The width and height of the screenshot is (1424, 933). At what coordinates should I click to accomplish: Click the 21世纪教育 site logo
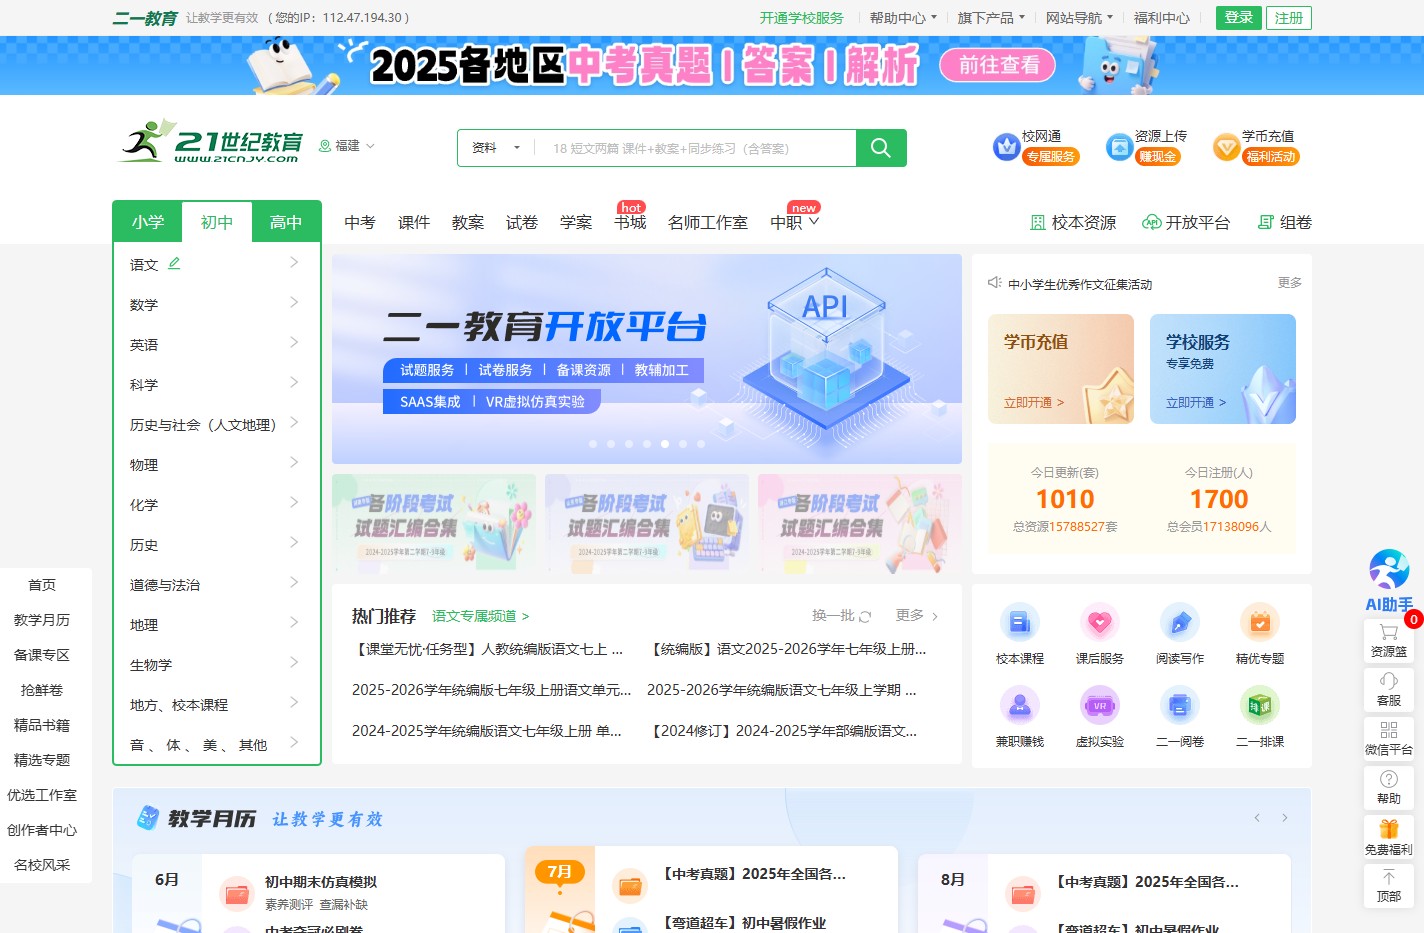pos(211,142)
